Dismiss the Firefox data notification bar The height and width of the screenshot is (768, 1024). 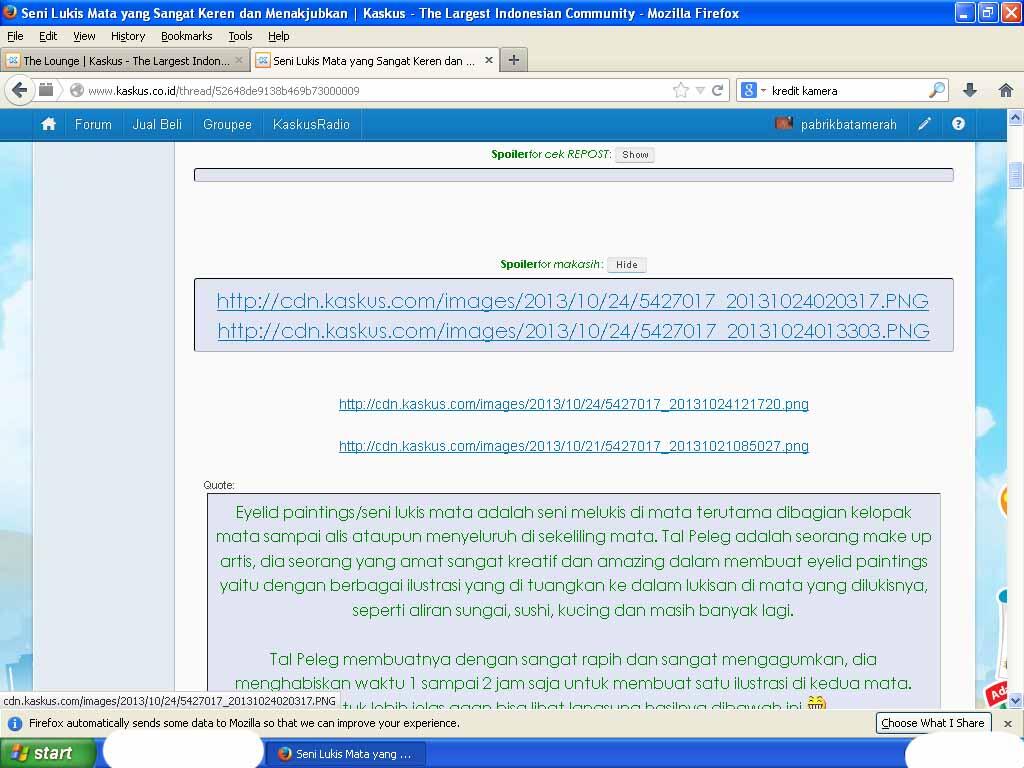point(1008,724)
